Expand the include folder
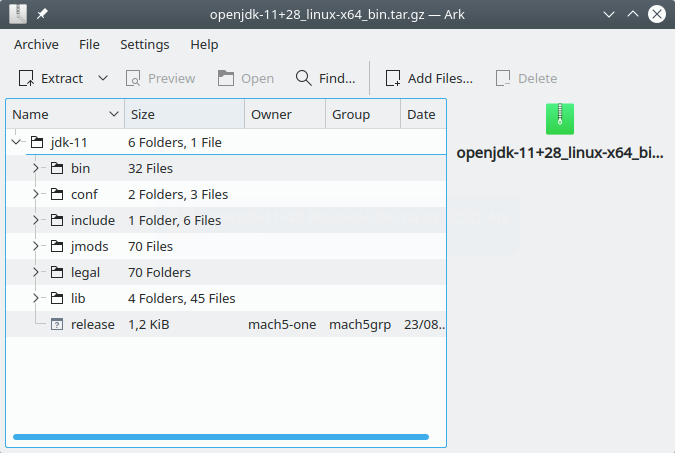 point(36,220)
